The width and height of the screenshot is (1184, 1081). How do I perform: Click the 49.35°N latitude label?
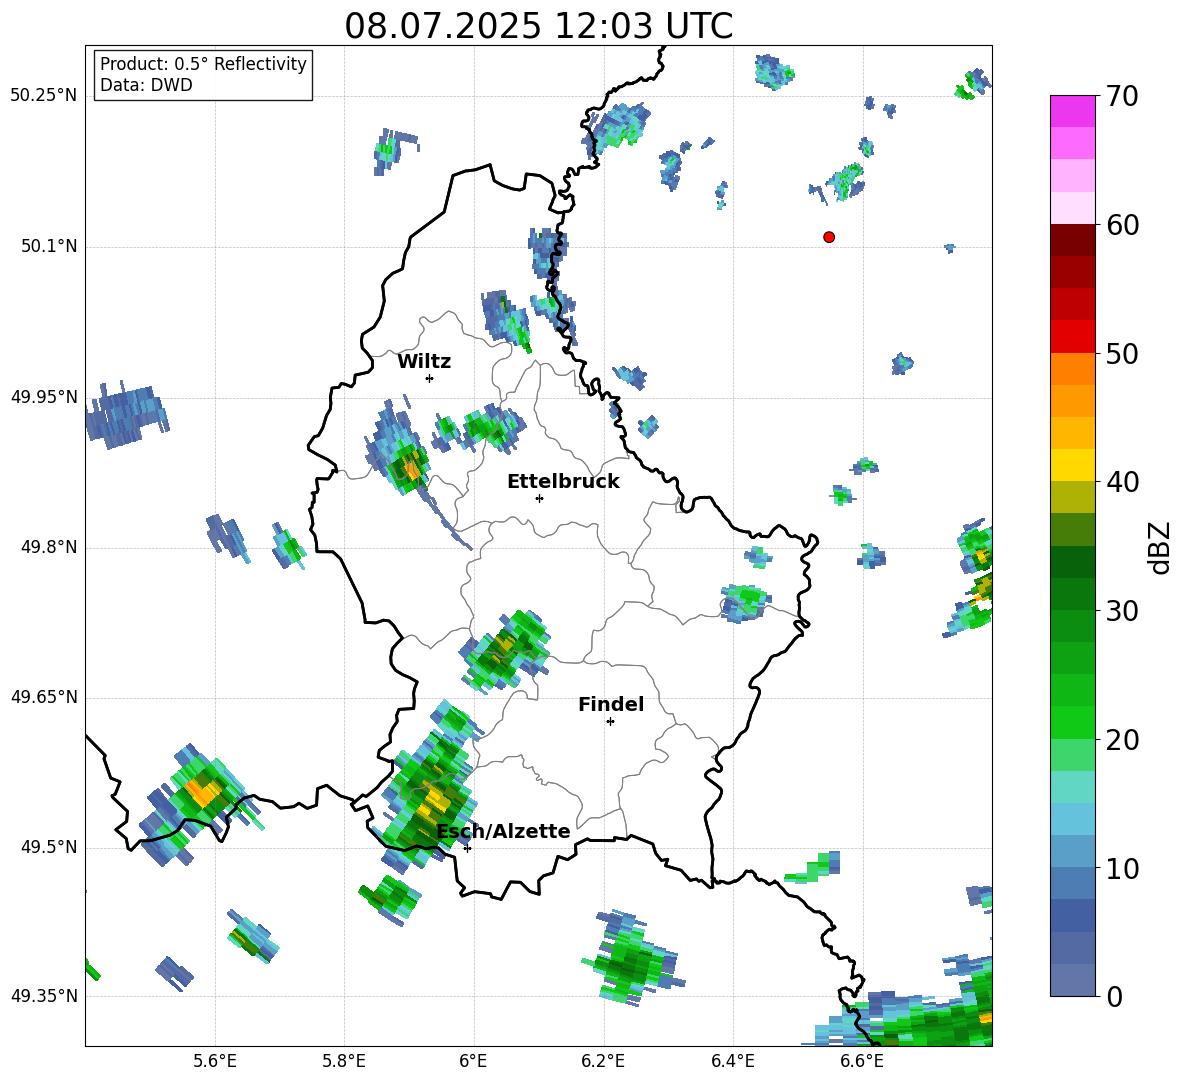[x=44, y=996]
